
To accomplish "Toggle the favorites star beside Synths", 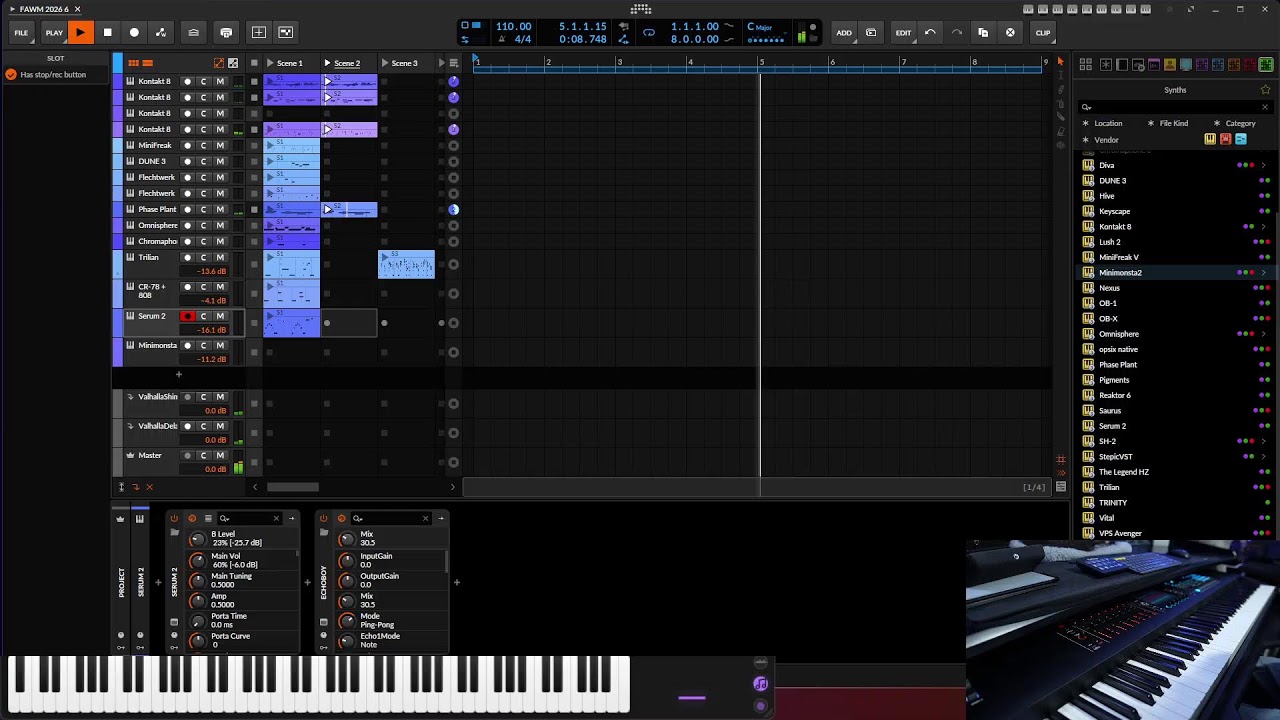I will coord(1265,90).
